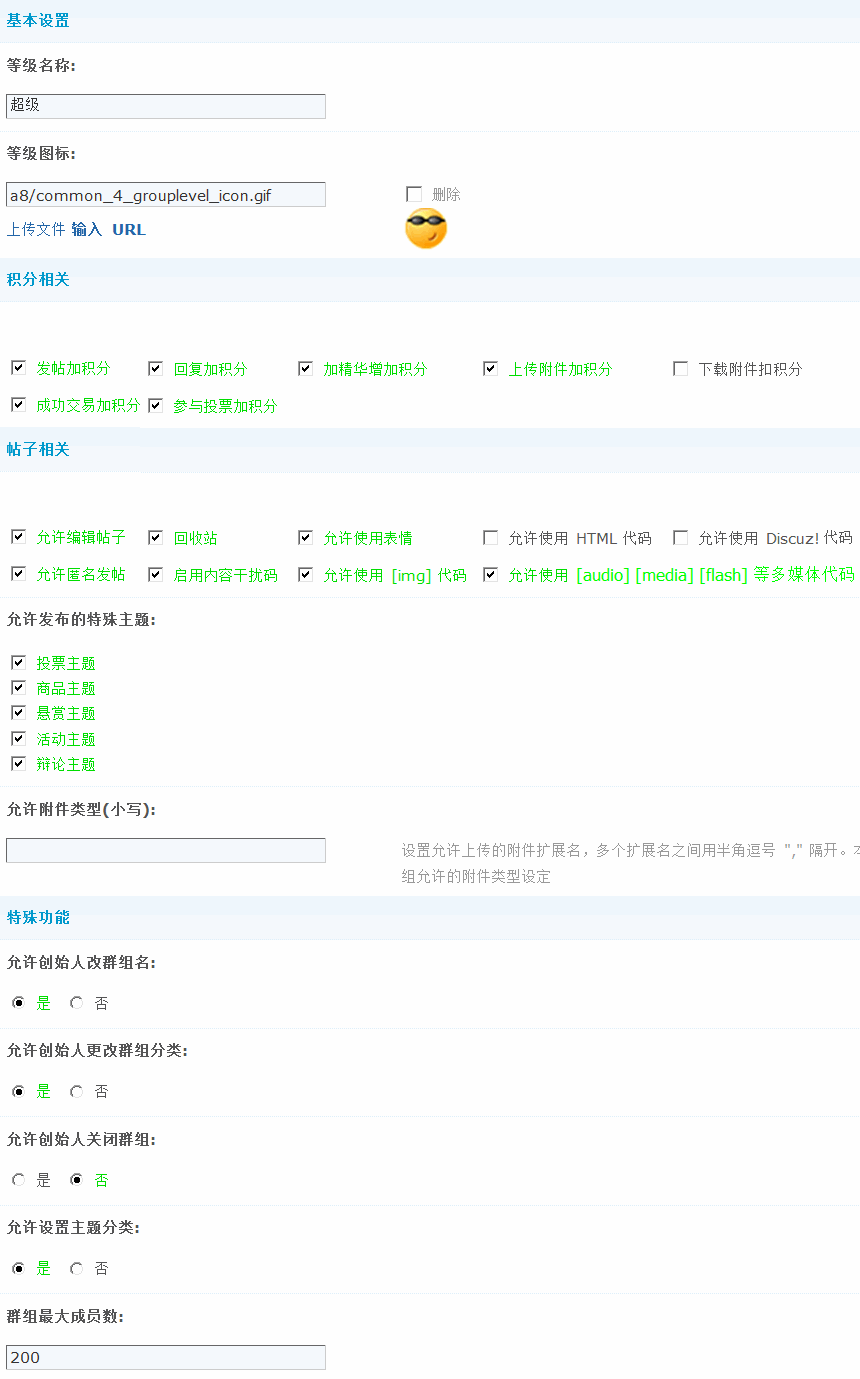Select 否 for 允许创始人改群组名
The width and height of the screenshot is (860, 1379).
pos(76,1003)
